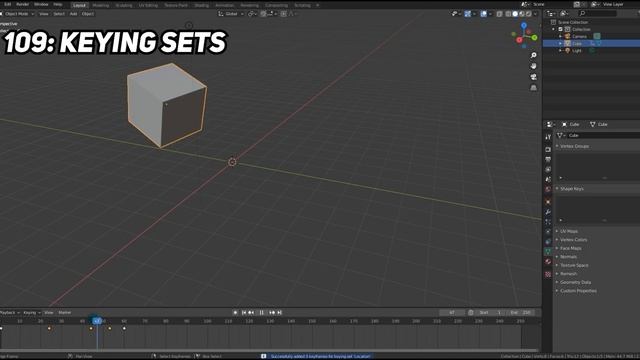The height and width of the screenshot is (360, 640).
Task: Open the viewport Select menu
Action: point(59,14)
